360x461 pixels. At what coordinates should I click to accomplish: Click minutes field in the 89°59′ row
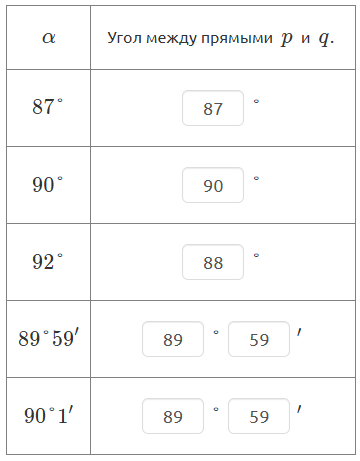259,339
